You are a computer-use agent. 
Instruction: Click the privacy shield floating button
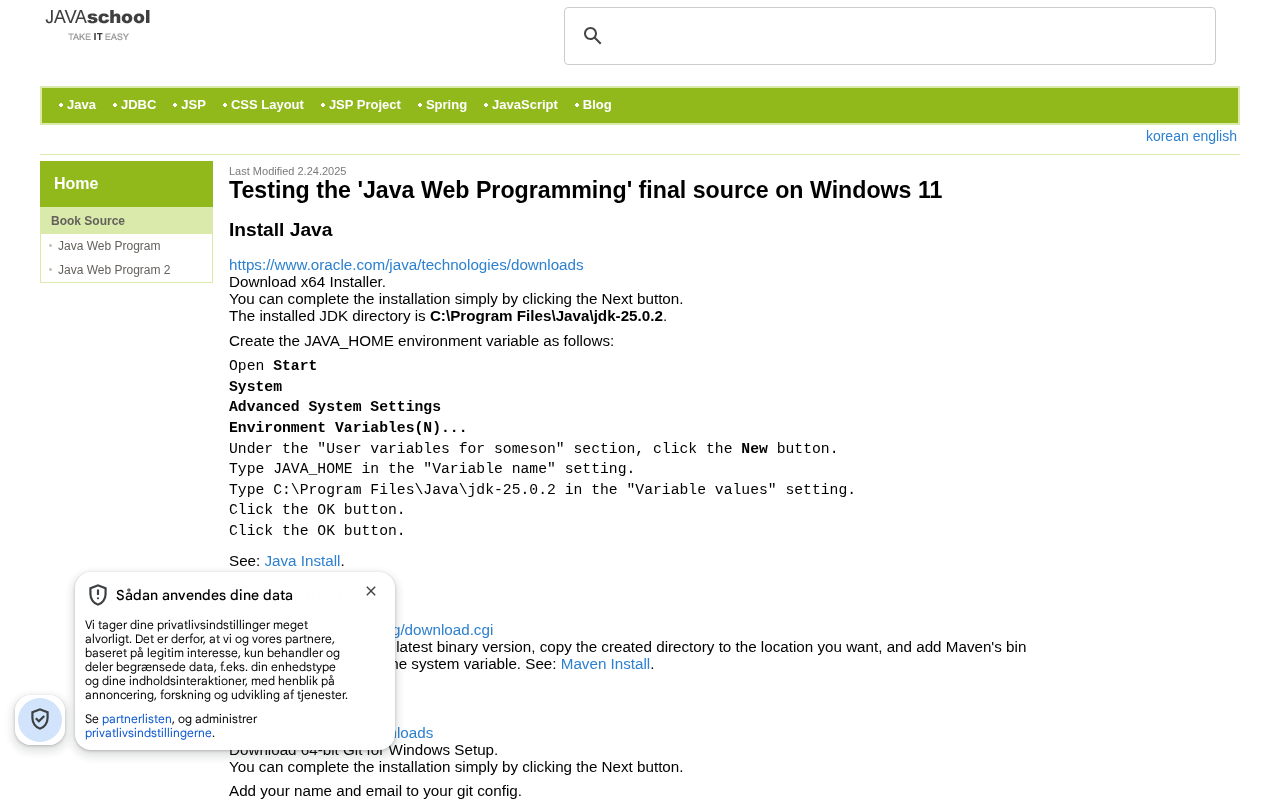40,720
